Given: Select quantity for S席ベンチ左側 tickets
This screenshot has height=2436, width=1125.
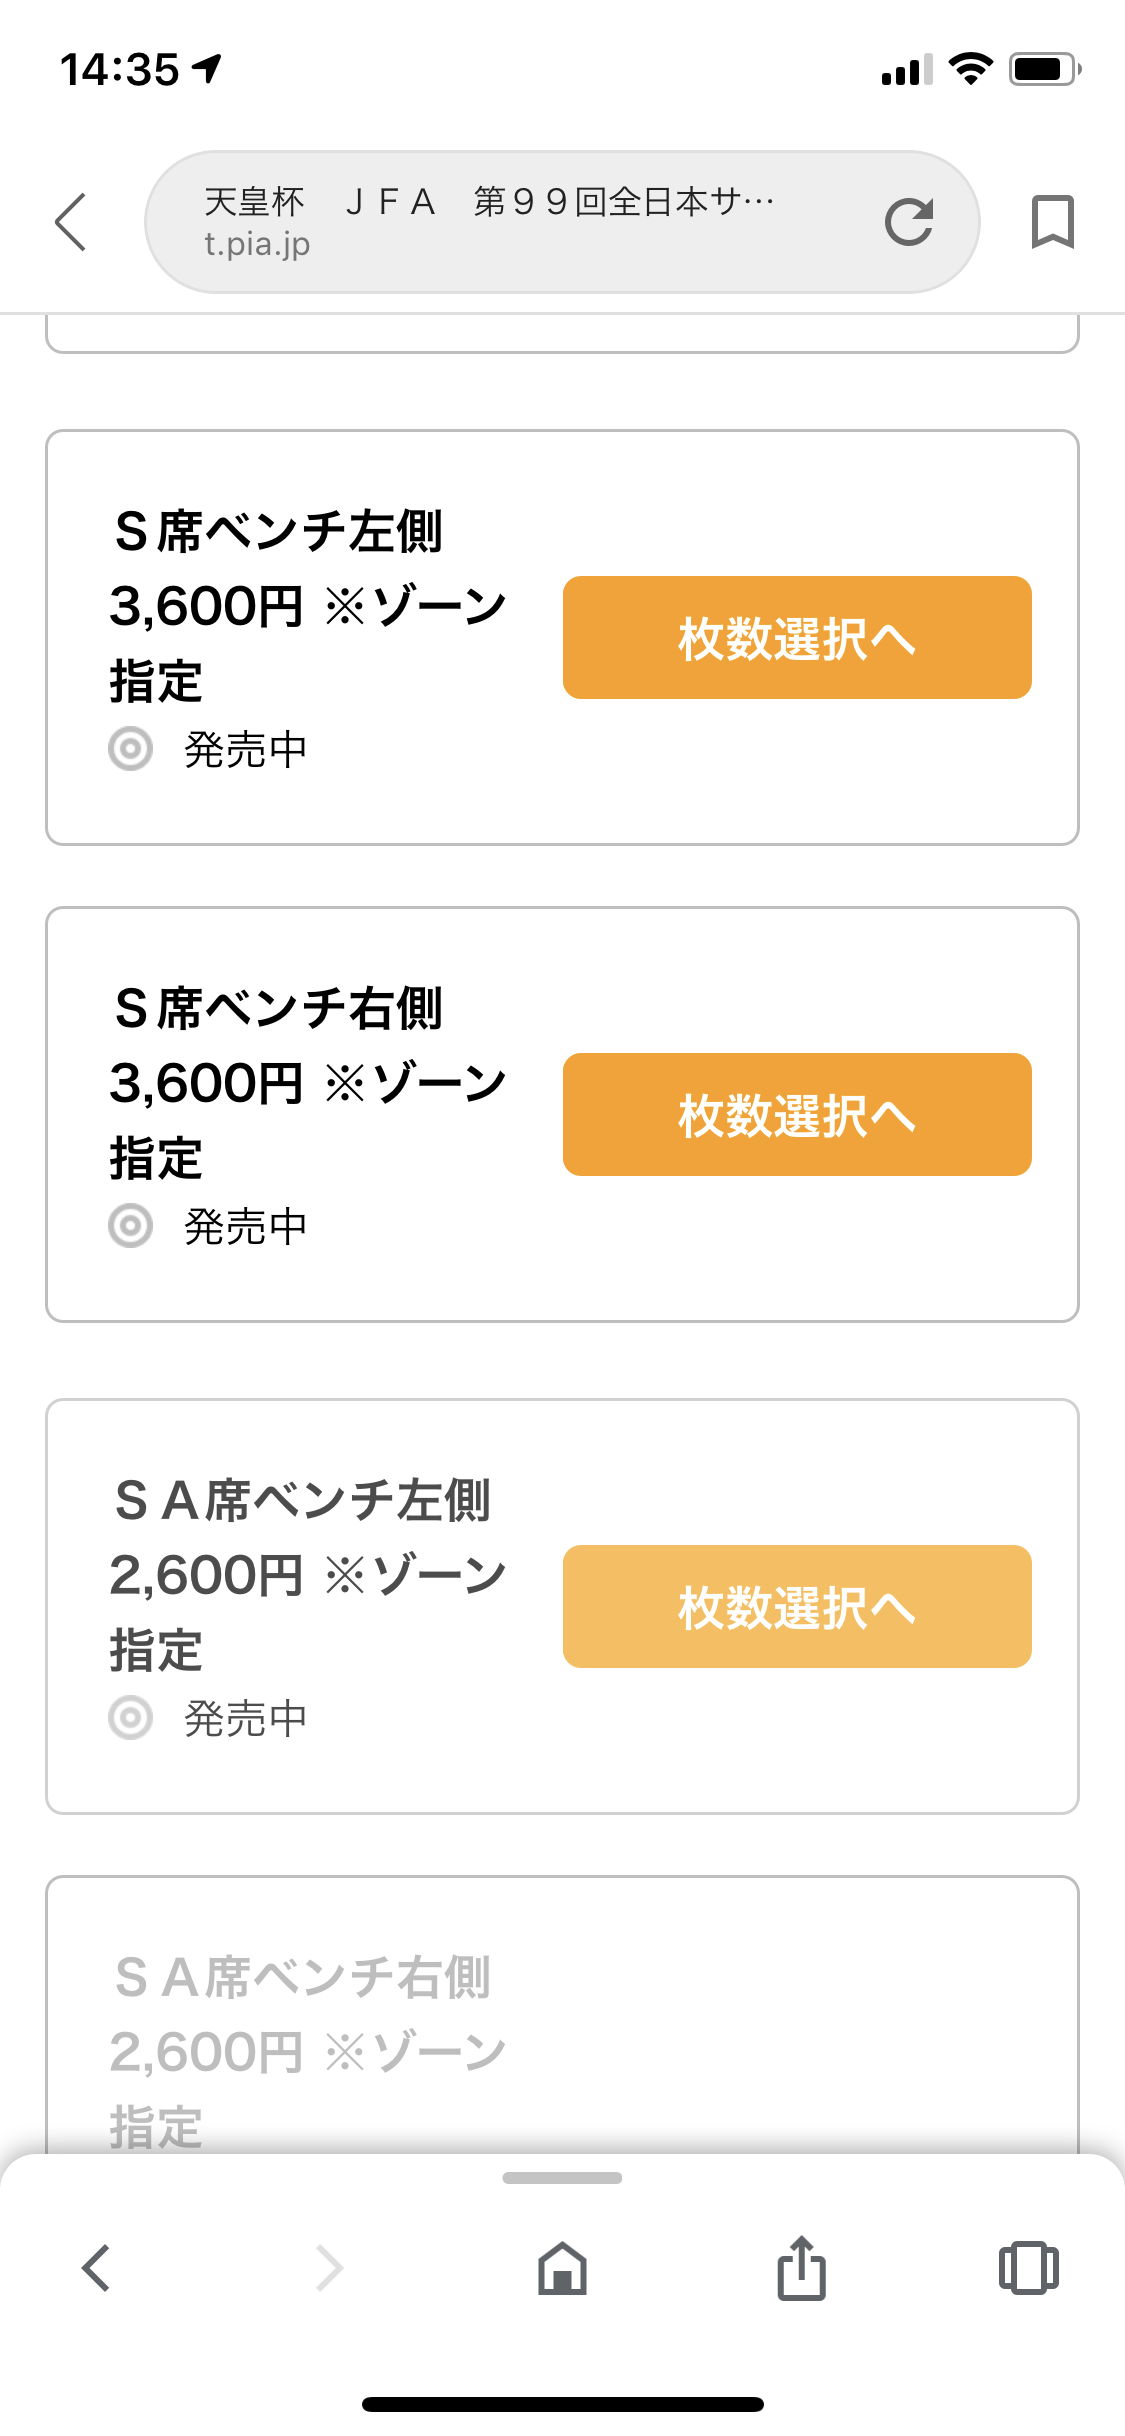Looking at the screenshot, I should tap(797, 638).
